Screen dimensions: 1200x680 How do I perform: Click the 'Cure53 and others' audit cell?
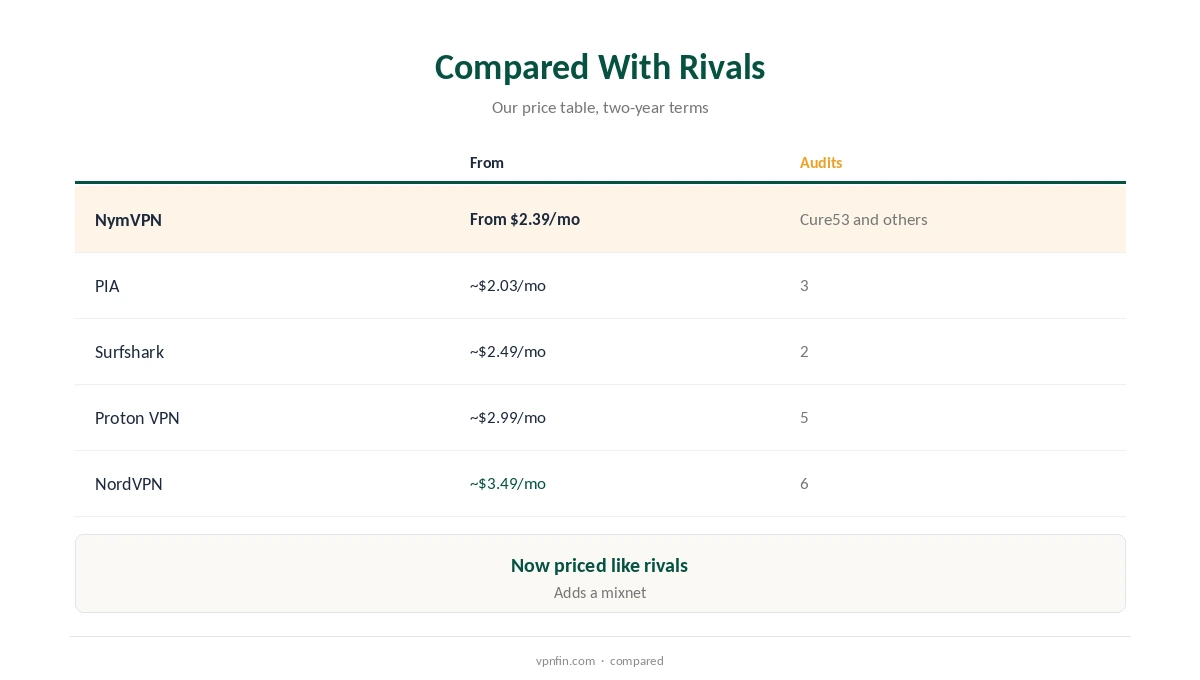[x=864, y=219]
